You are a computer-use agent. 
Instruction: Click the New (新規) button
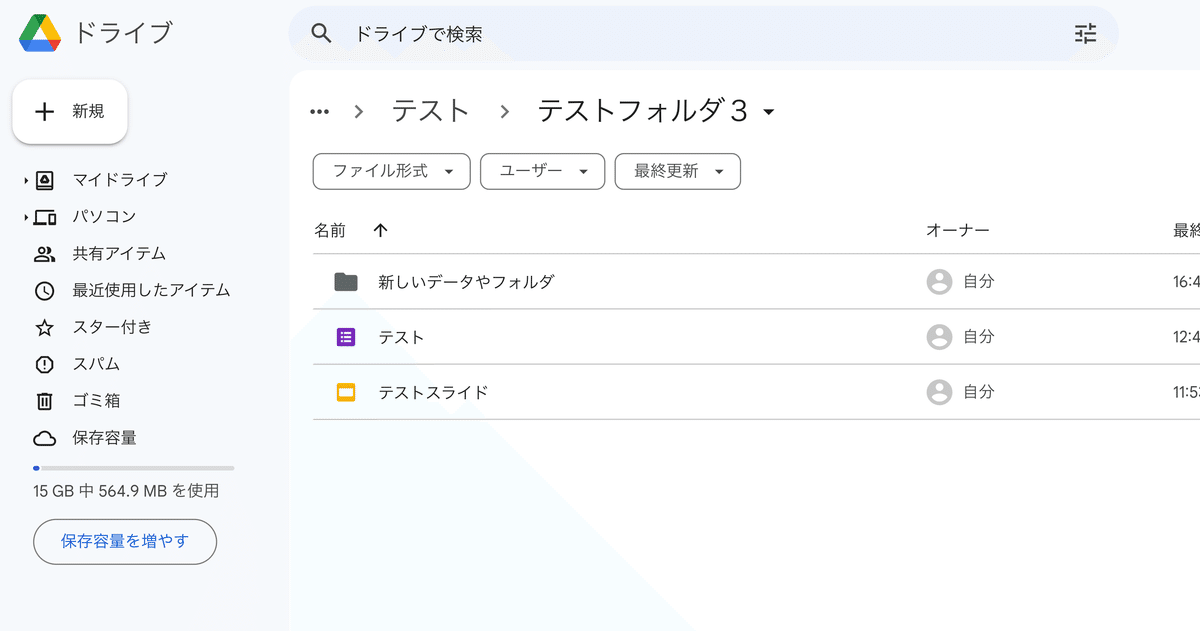[70, 112]
